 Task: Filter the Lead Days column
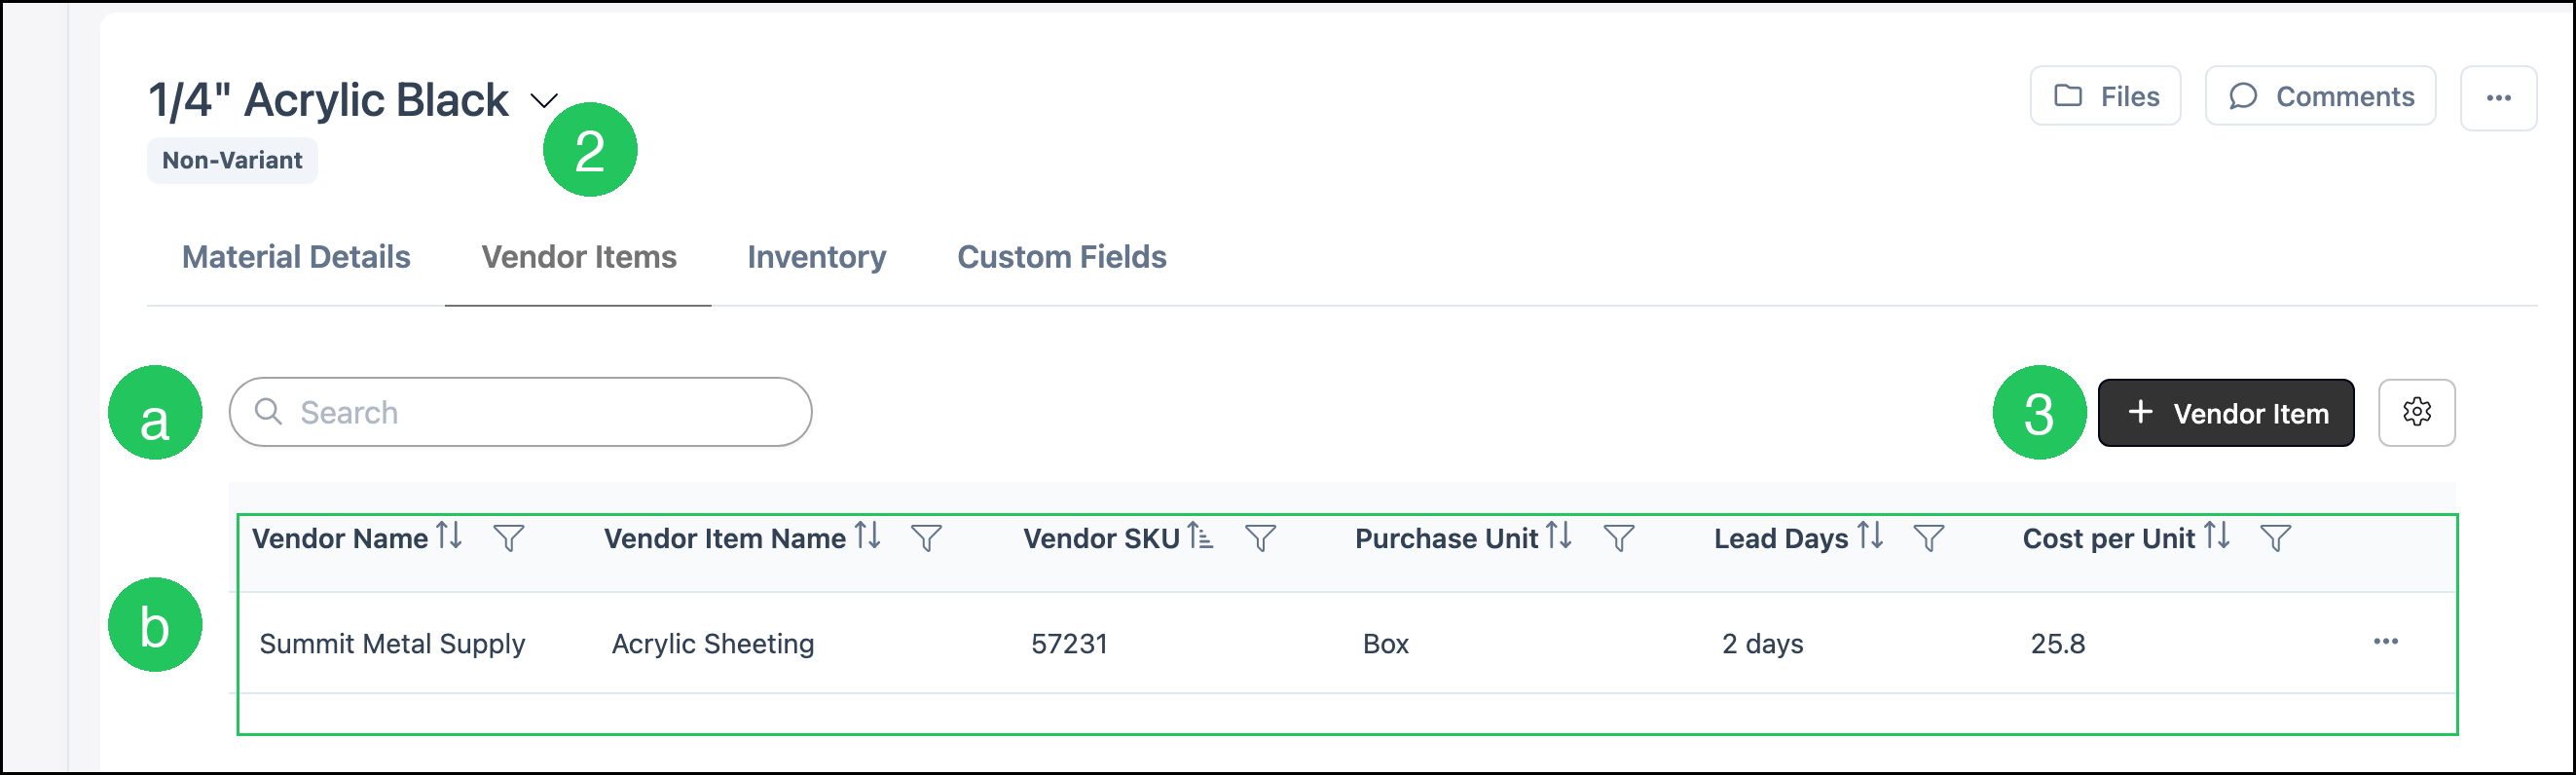1929,539
